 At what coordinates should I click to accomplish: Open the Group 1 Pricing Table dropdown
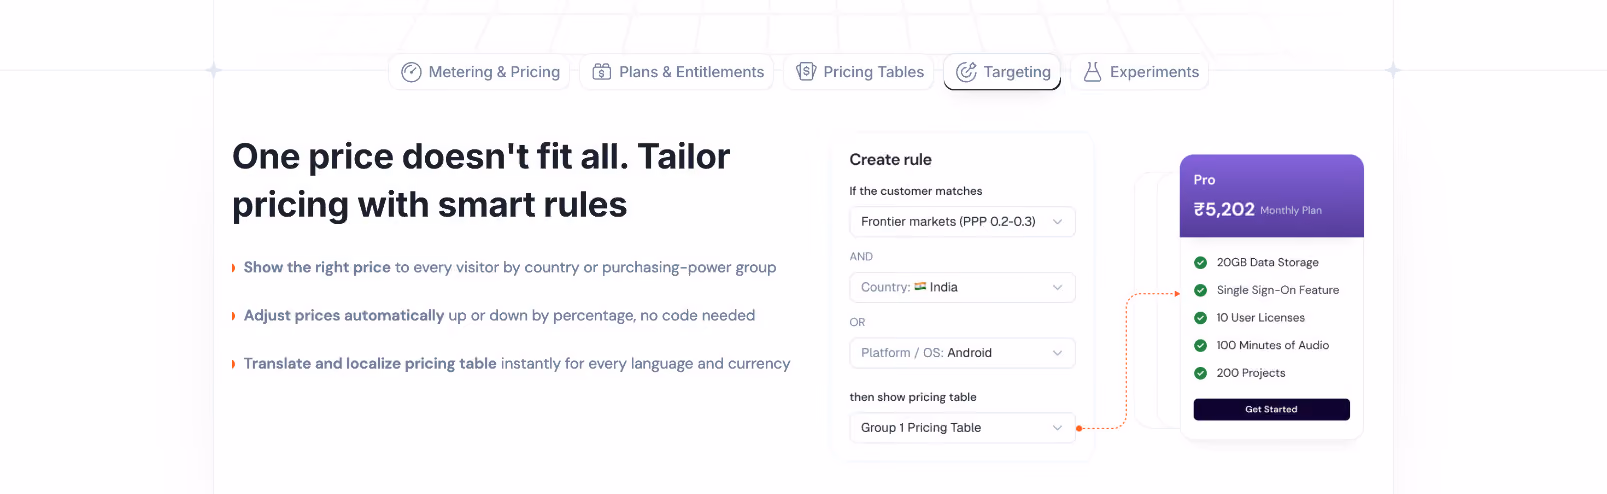tap(962, 428)
